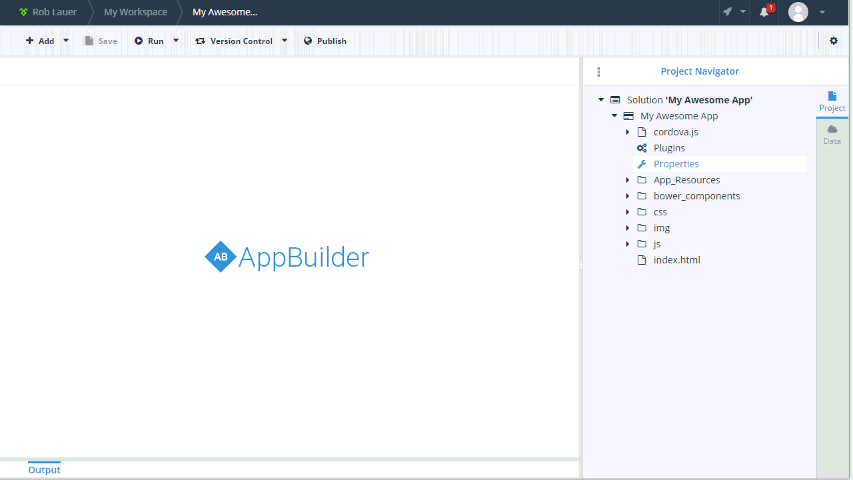Click the js folder icon
Image resolution: width=853 pixels, height=480 pixels.
click(x=642, y=244)
